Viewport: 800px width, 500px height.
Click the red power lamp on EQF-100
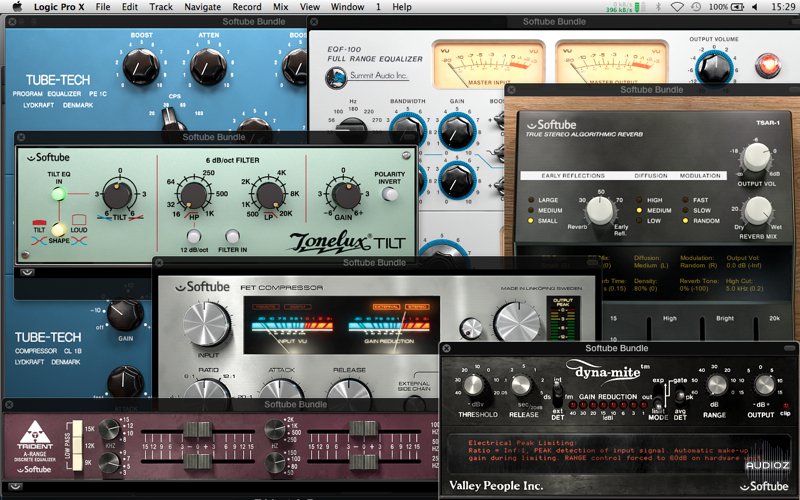[x=767, y=66]
